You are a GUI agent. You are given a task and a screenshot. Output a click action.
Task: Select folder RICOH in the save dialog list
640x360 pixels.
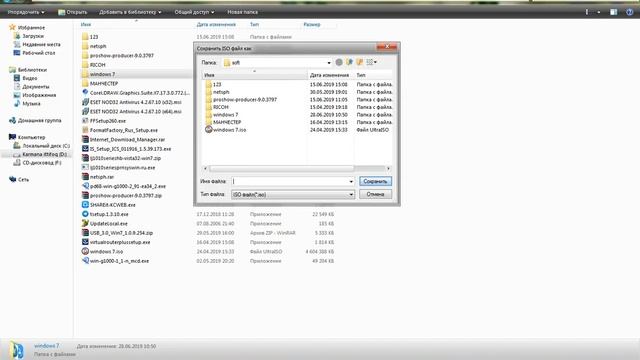coord(220,107)
